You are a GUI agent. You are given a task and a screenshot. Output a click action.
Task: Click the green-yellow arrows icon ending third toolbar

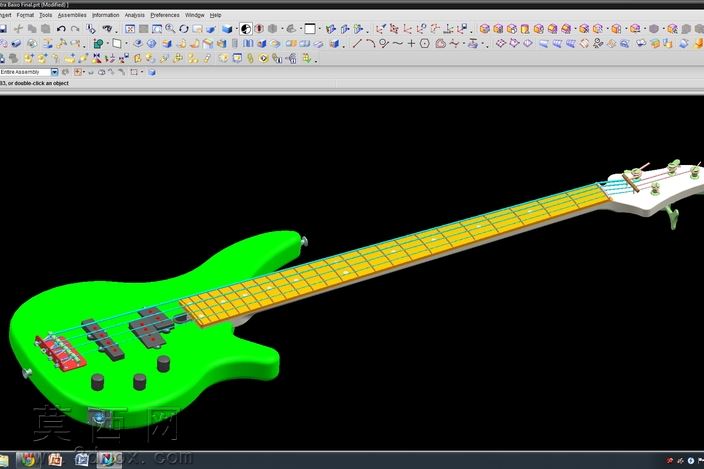coord(307,58)
